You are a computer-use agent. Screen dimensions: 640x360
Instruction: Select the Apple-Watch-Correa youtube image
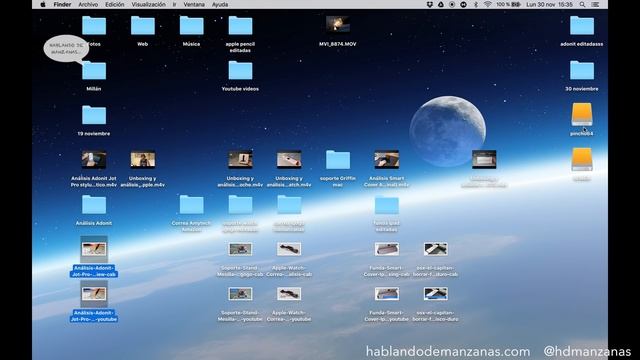click(x=289, y=294)
